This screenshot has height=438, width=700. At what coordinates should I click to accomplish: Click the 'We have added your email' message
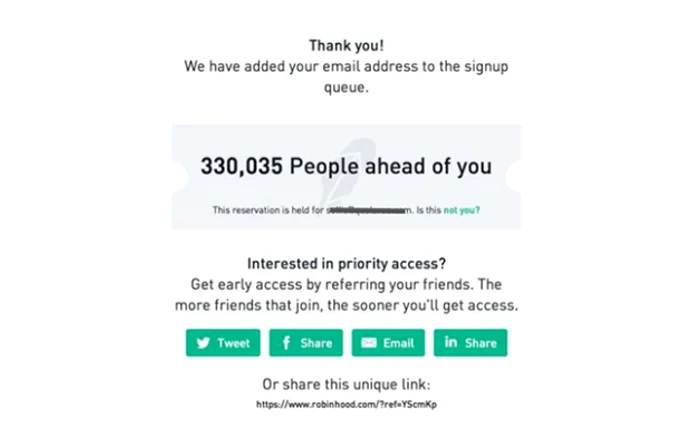tap(346, 76)
